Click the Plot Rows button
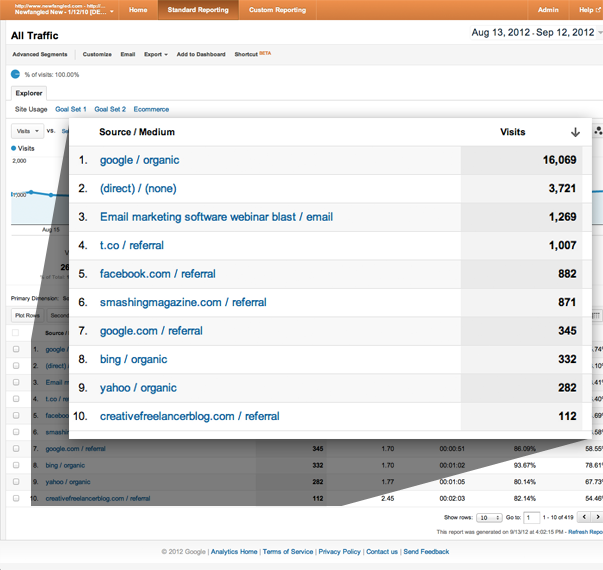The height and width of the screenshot is (570, 603). [x=27, y=315]
